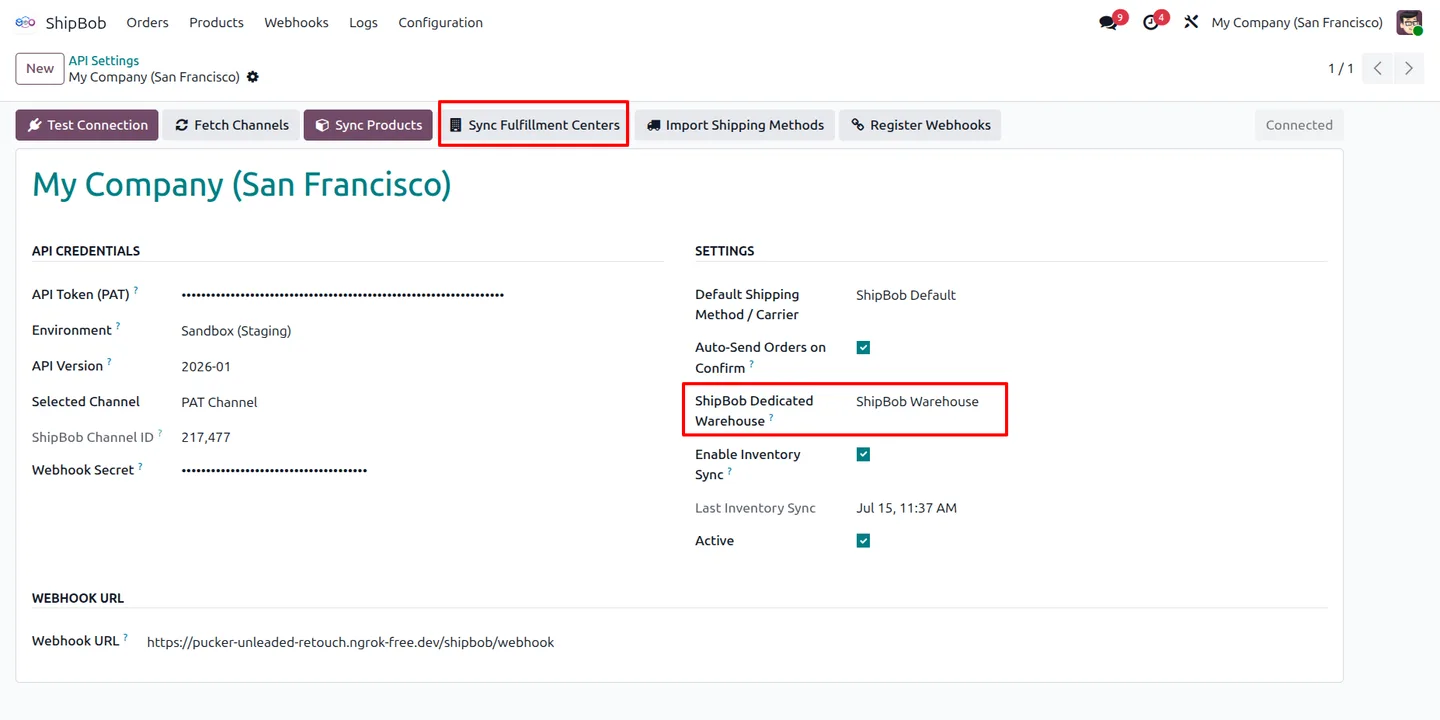This screenshot has width=1440, height=720.
Task: Toggle the Active checkbox
Action: coord(863,541)
